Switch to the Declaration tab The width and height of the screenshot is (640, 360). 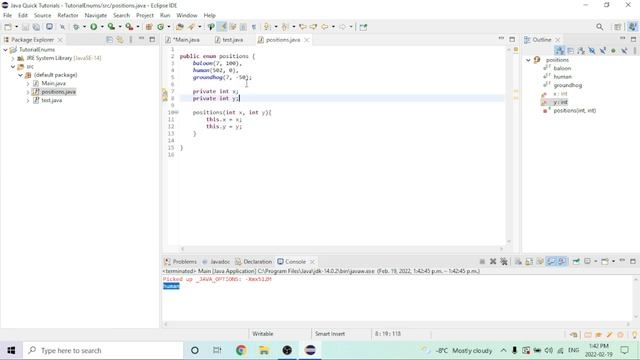point(254,262)
